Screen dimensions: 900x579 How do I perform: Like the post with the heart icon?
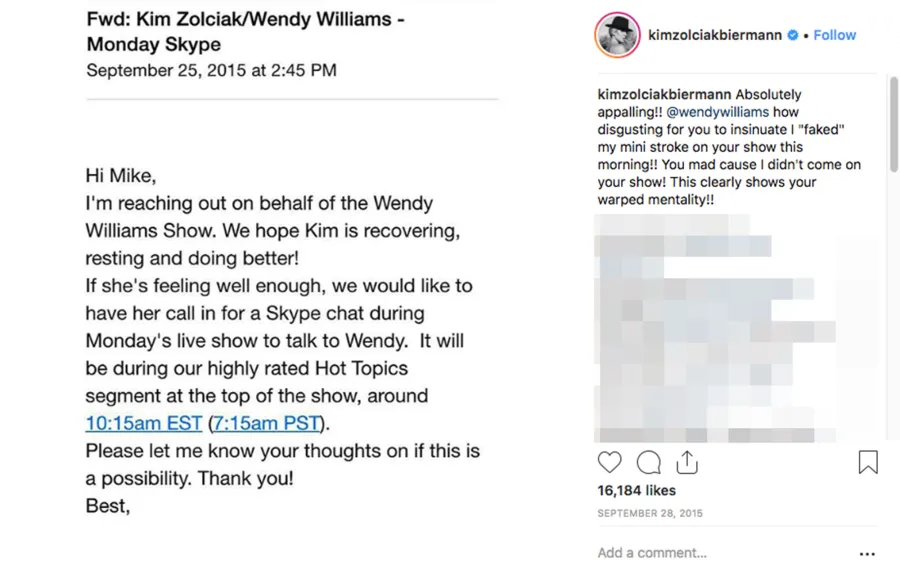609,462
